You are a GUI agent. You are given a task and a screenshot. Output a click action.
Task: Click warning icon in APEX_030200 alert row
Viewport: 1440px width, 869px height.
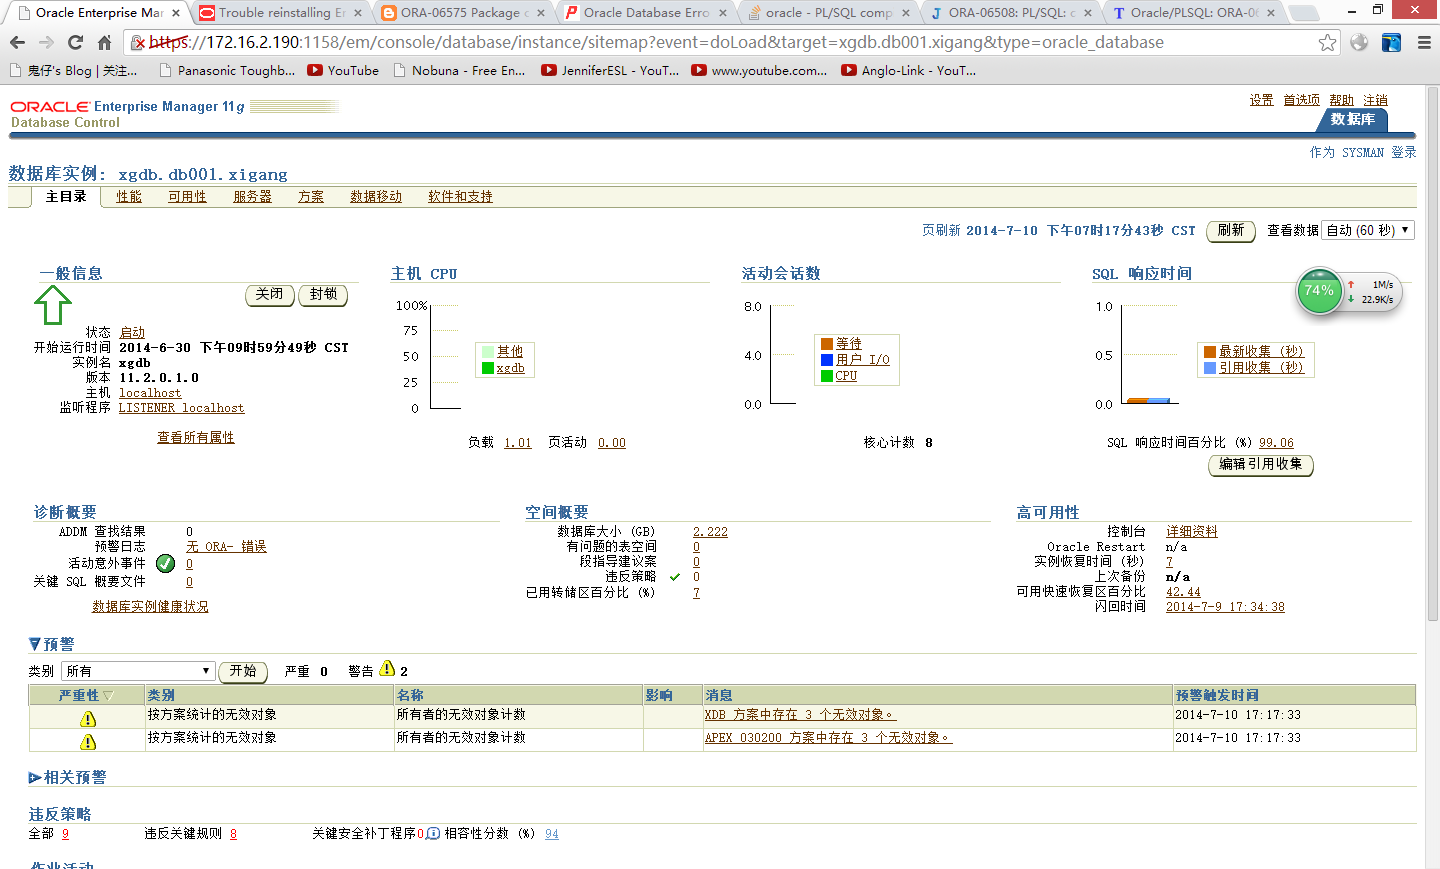click(88, 742)
